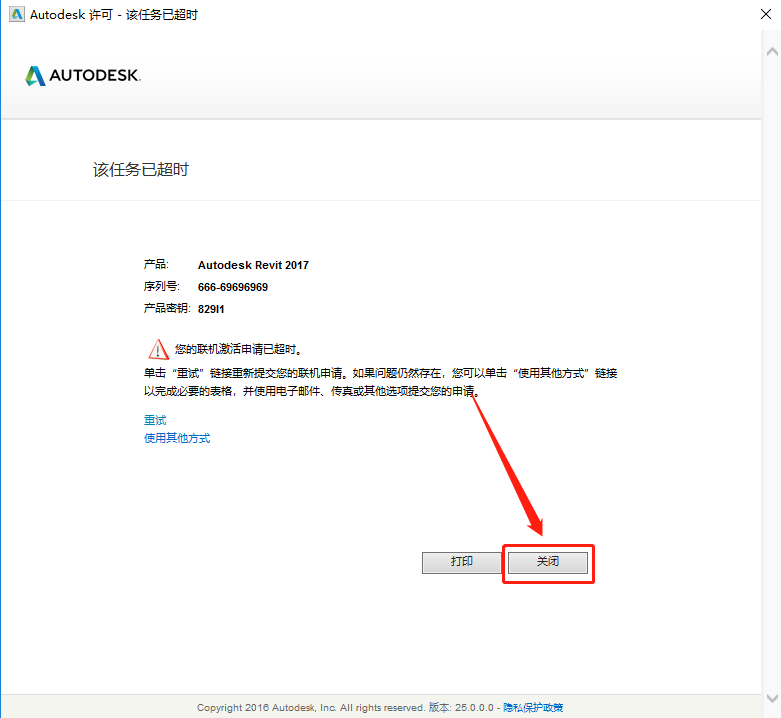Open the 使用其他方式 link
Image resolution: width=781 pixels, height=718 pixels.
177,438
